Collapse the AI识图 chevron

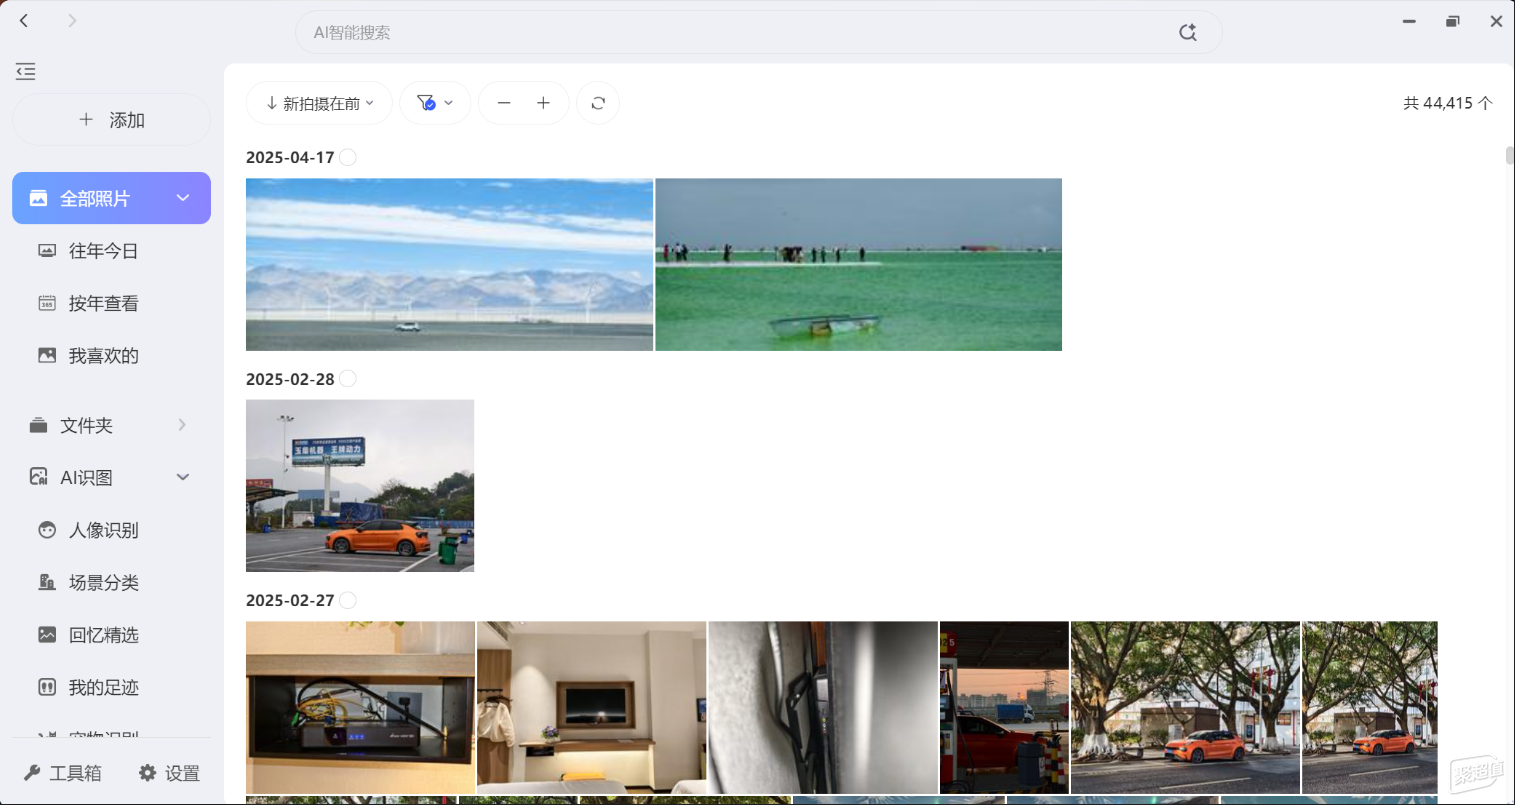[183, 477]
